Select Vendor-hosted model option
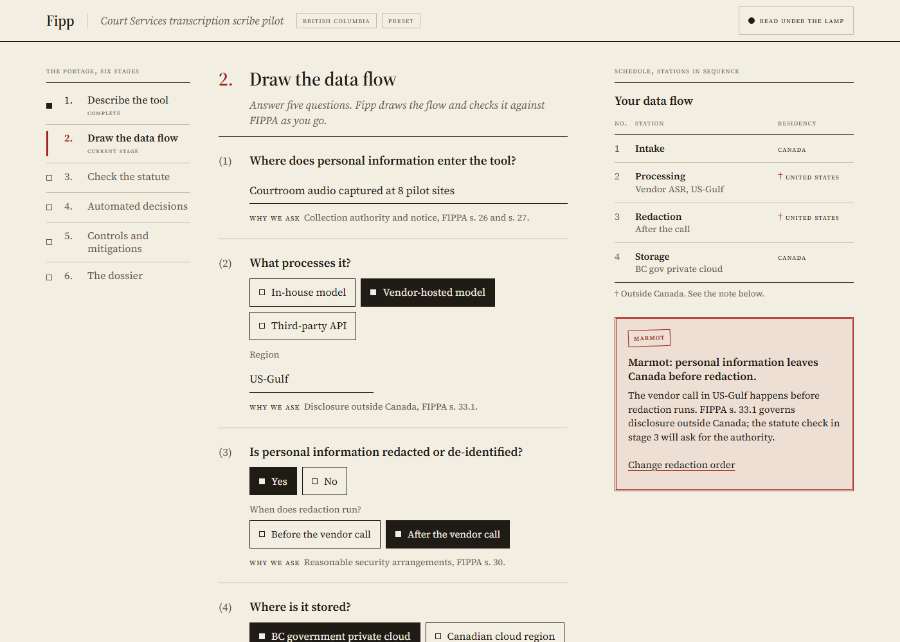Screen dimensions: 900x642 pos(428,293)
